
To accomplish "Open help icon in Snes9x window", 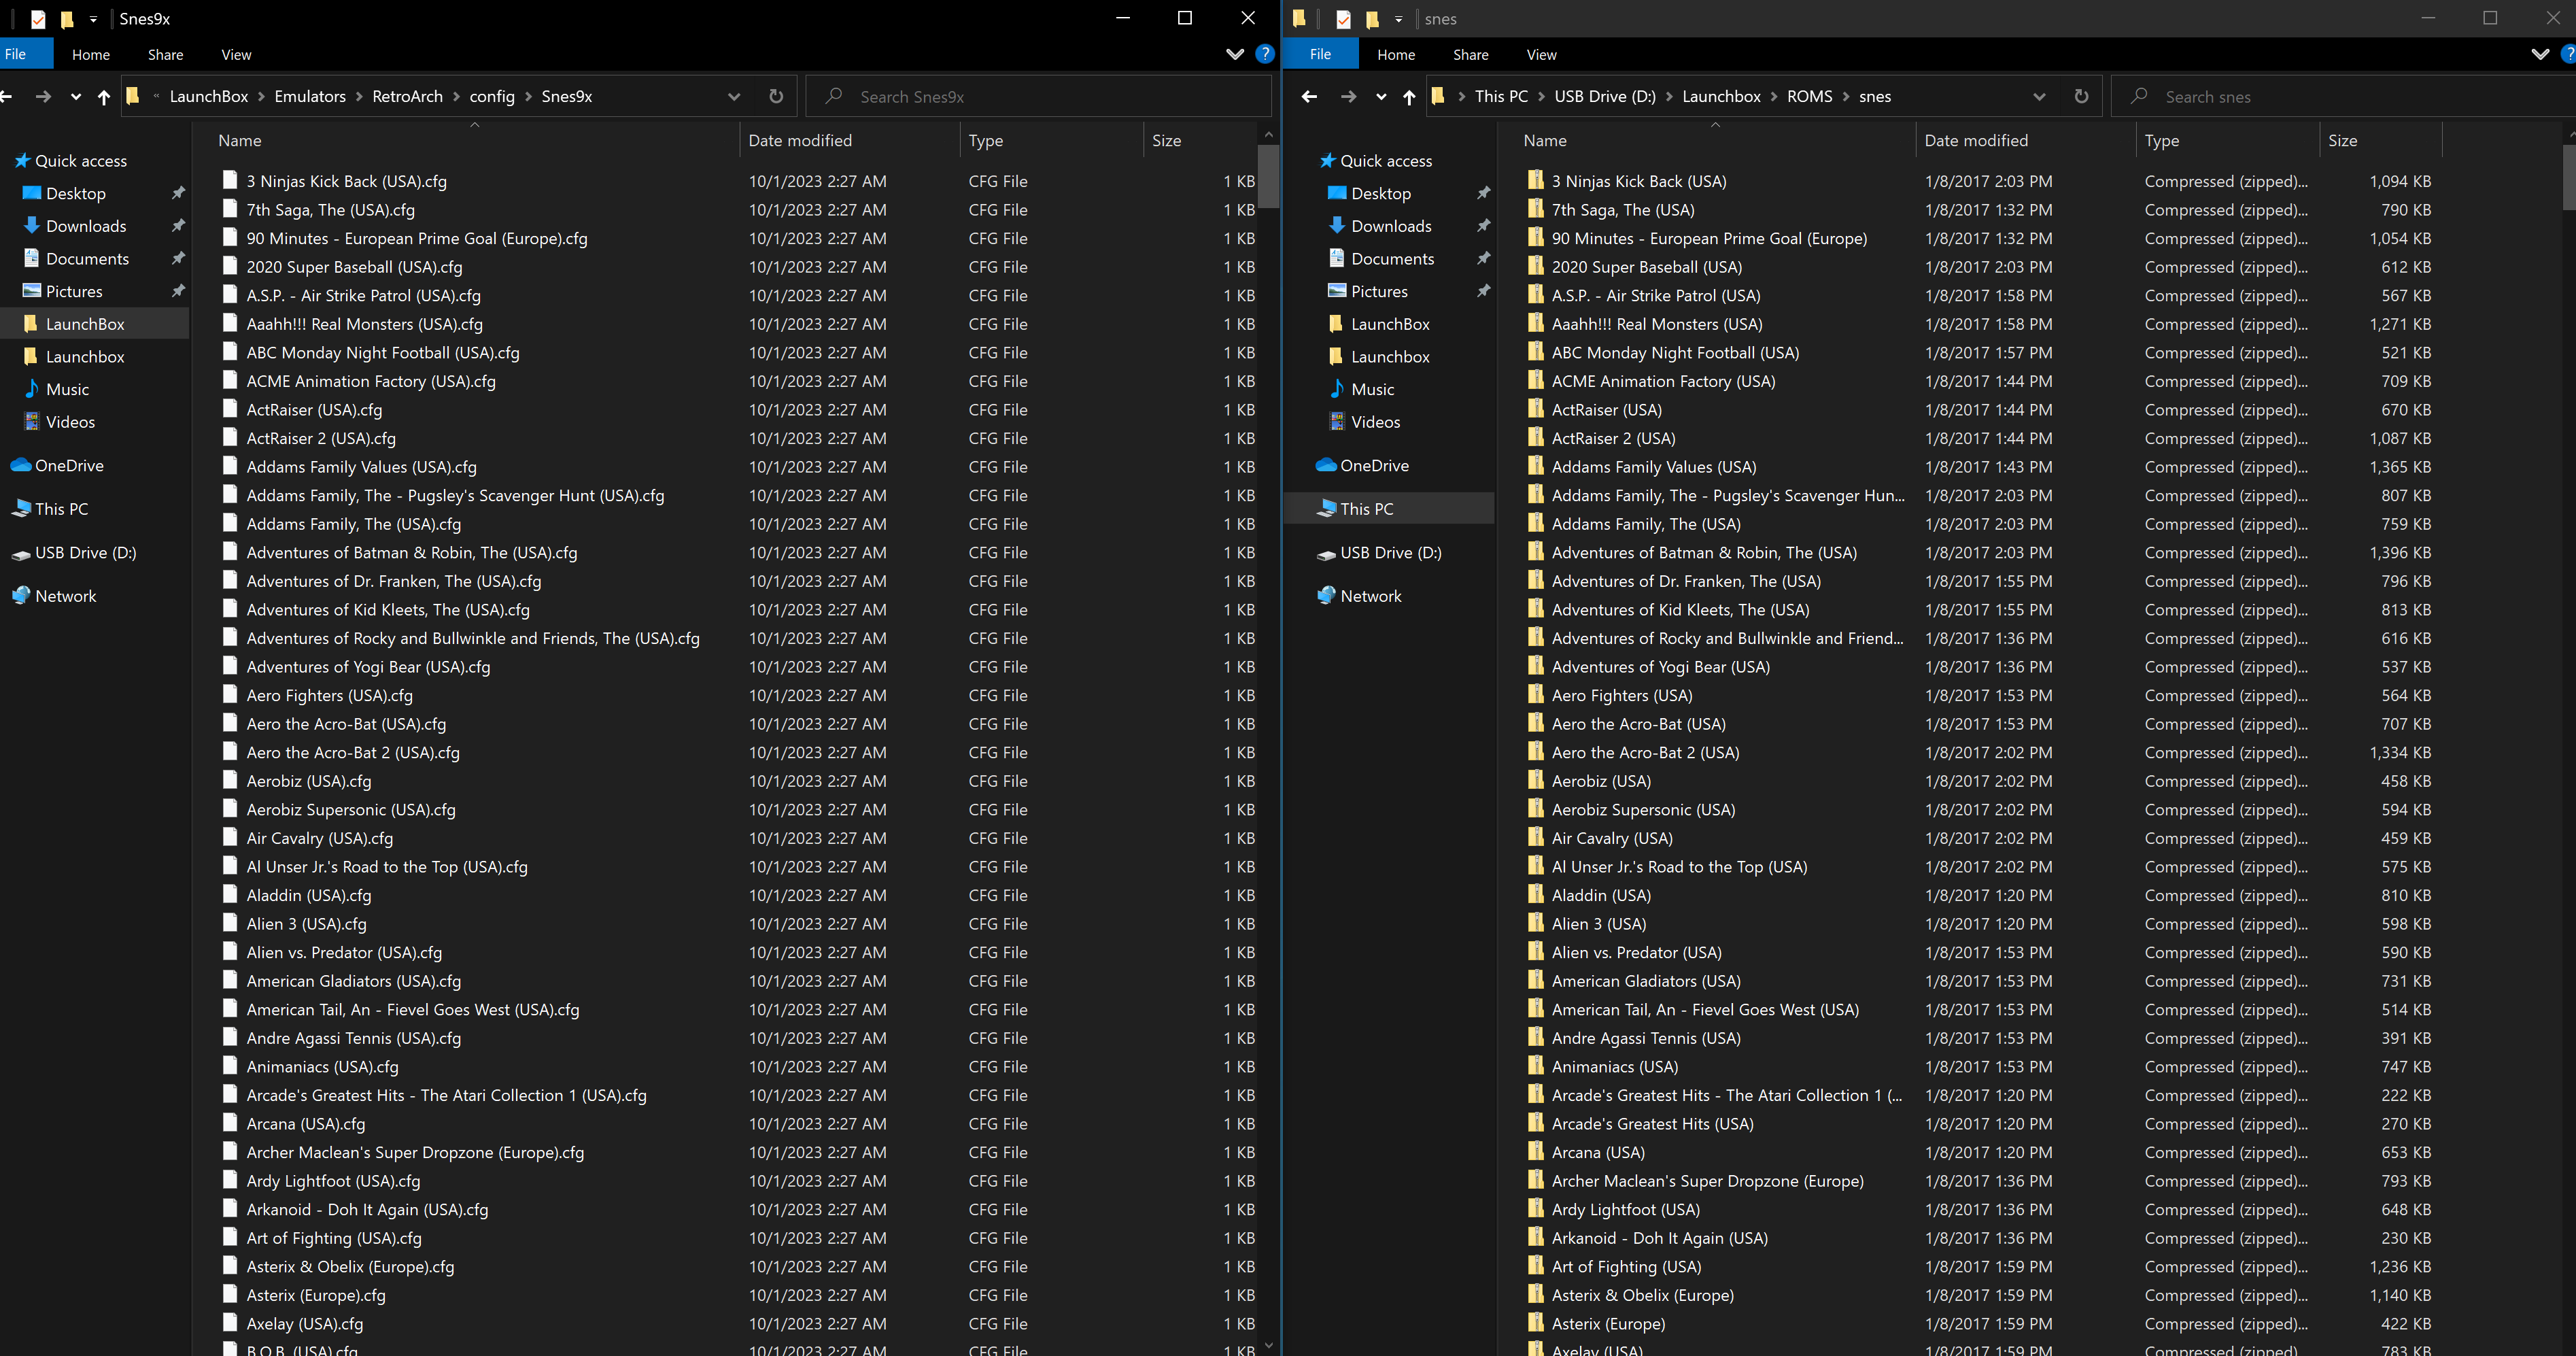I will point(1265,54).
